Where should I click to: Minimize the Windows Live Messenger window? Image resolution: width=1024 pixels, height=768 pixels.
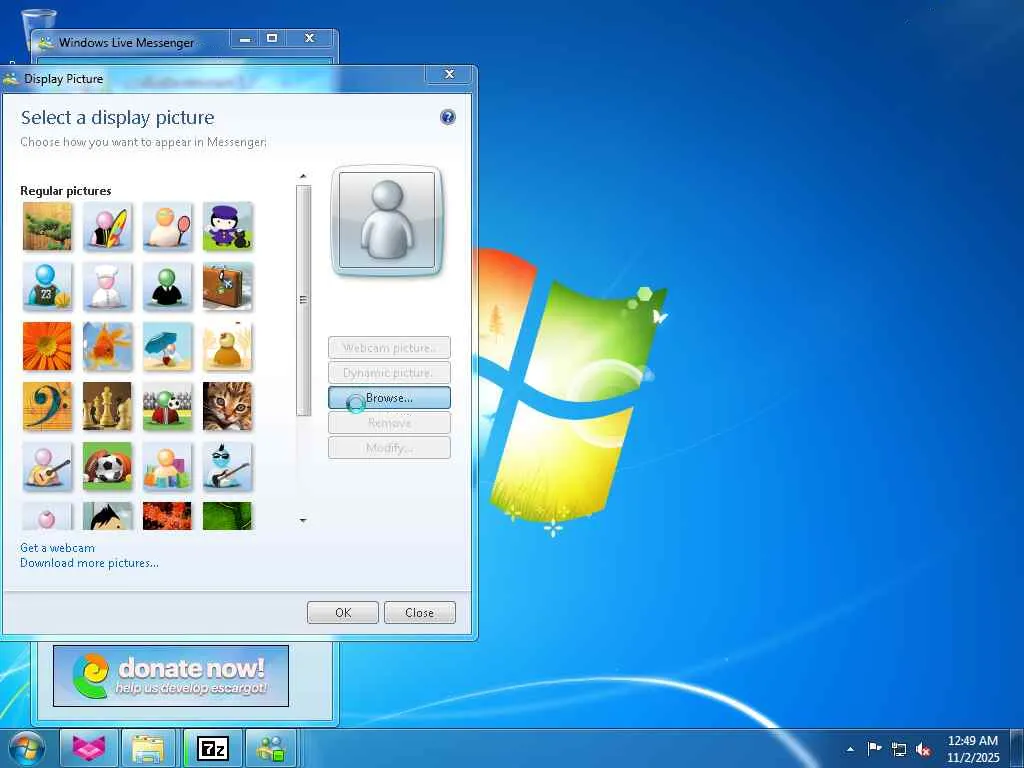tap(245, 39)
